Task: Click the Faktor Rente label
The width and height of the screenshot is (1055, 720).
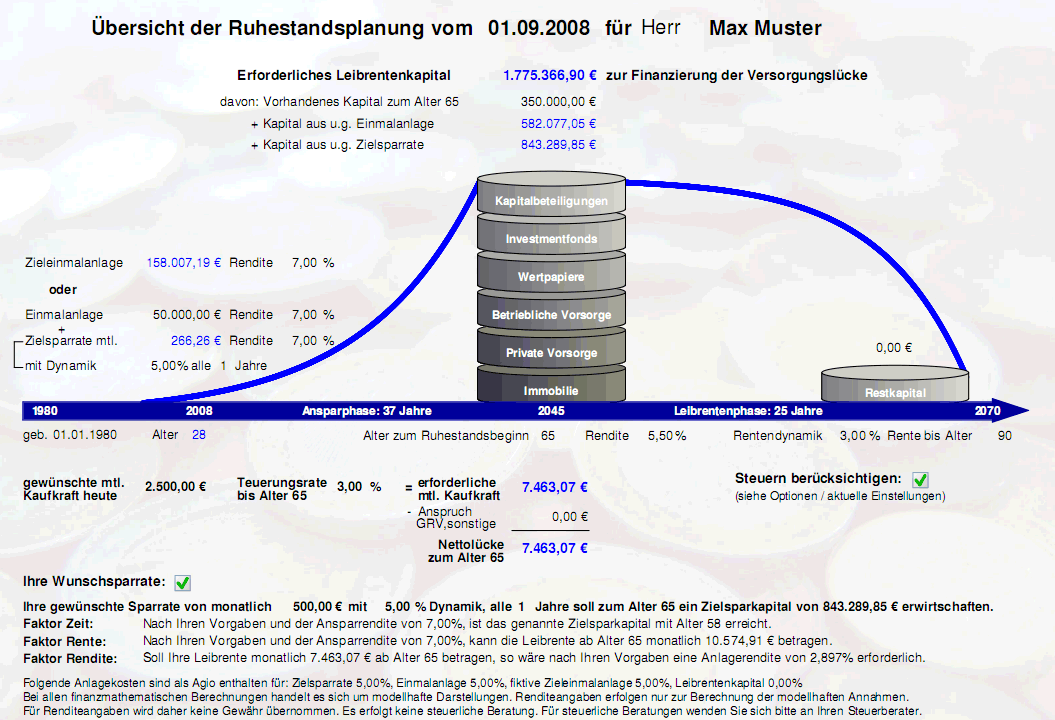Action: coord(65,641)
